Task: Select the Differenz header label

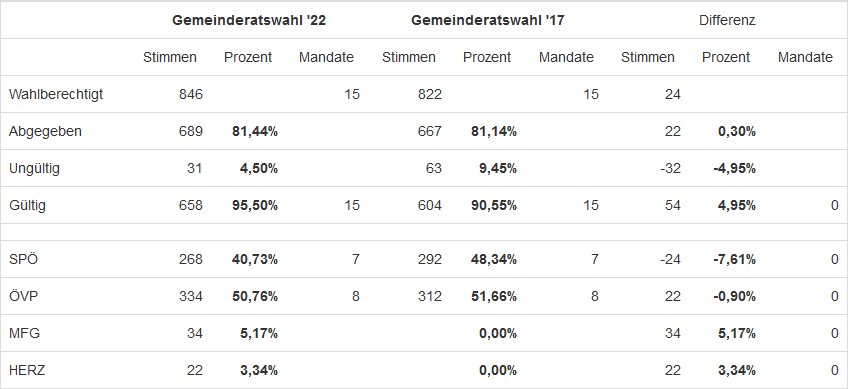Action: 727,21
